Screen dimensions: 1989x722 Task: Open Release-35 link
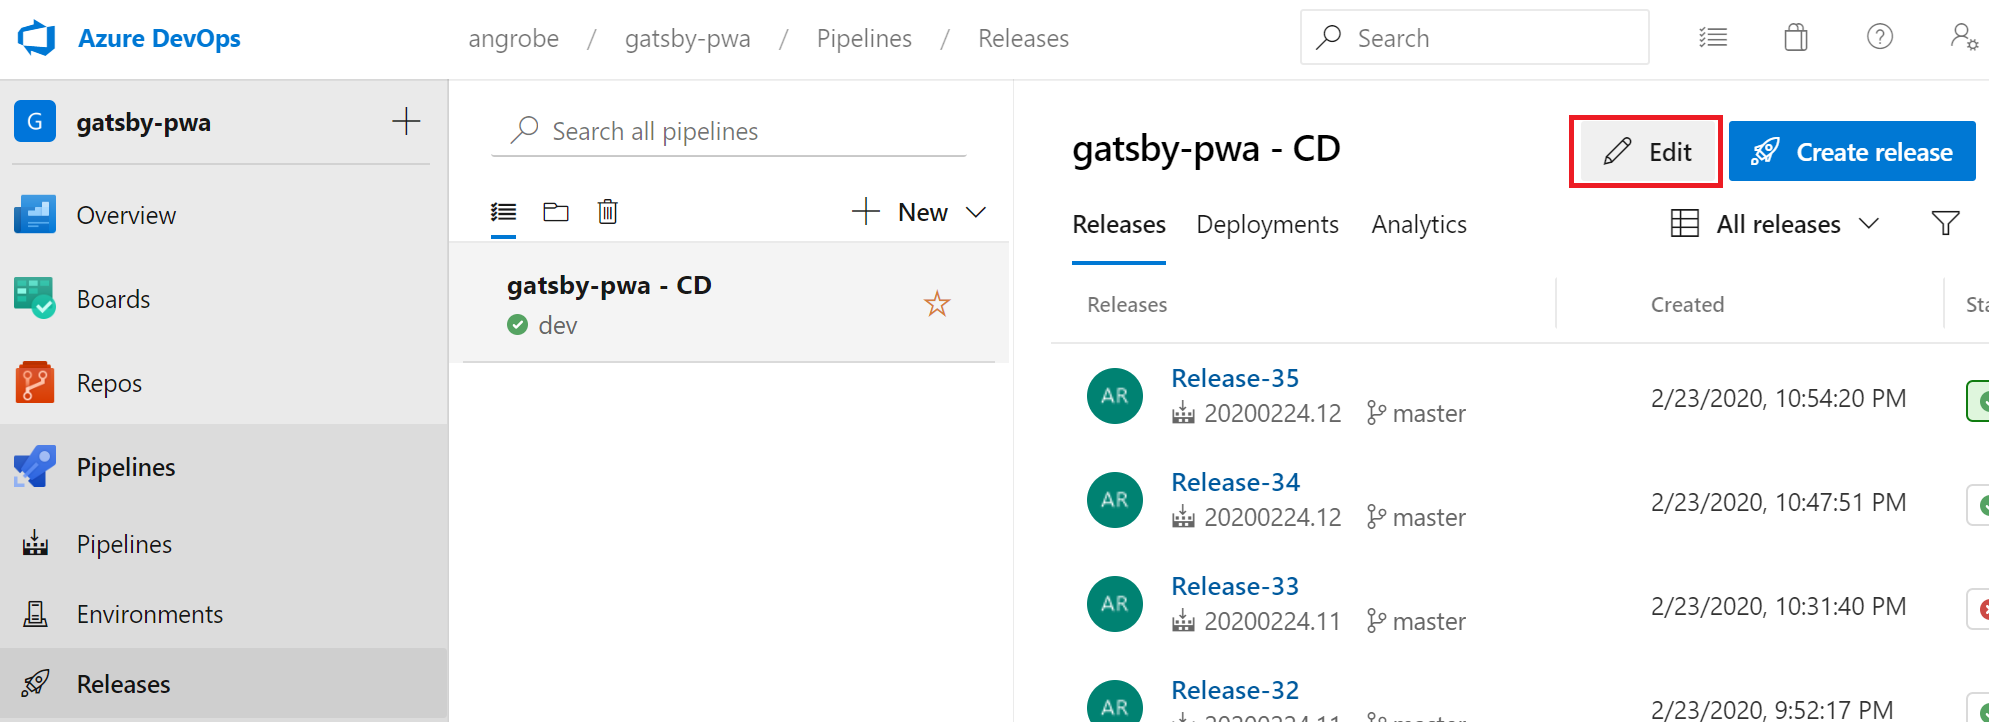pyautogui.click(x=1235, y=378)
